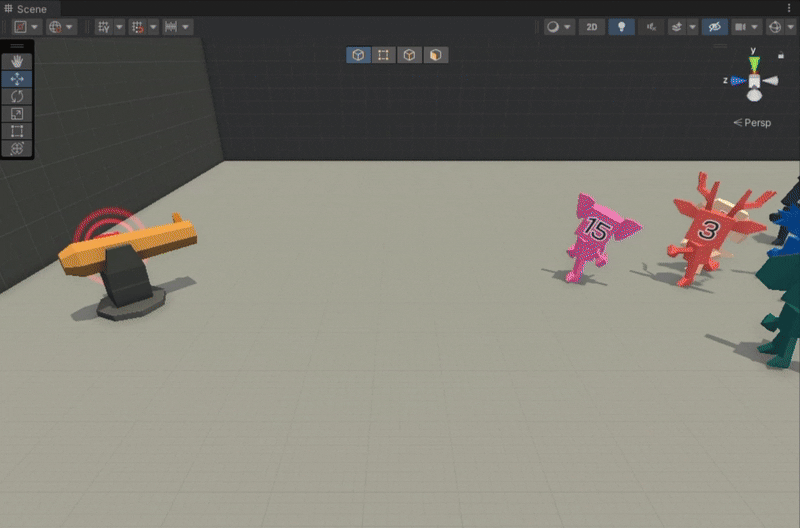Select the Move tool
Viewport: 800px width, 528px height.
pos(17,79)
